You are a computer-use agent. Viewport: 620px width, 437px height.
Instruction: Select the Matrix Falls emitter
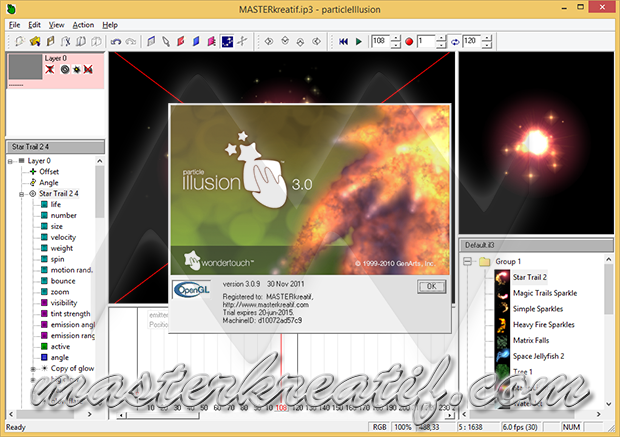(531, 341)
